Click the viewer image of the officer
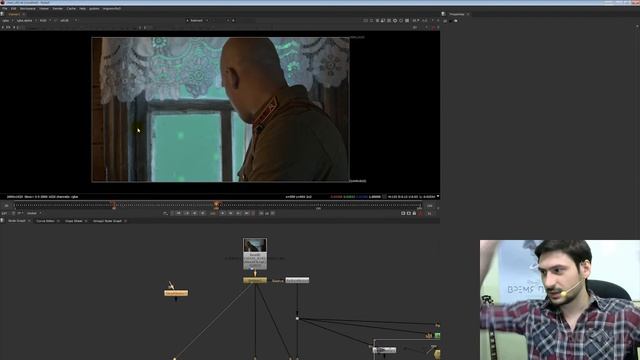Image resolution: width=640 pixels, height=360 pixels. point(220,109)
